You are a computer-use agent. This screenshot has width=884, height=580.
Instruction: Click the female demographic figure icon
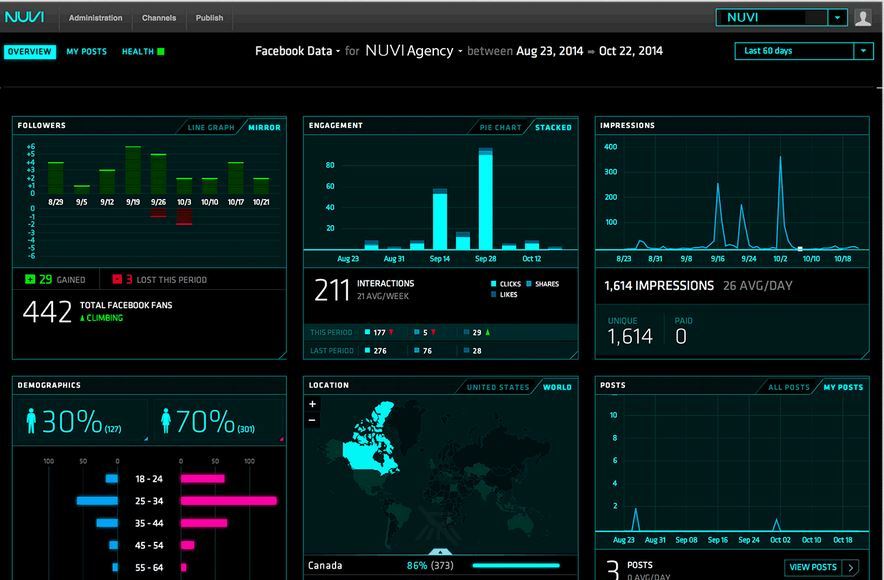(166, 421)
